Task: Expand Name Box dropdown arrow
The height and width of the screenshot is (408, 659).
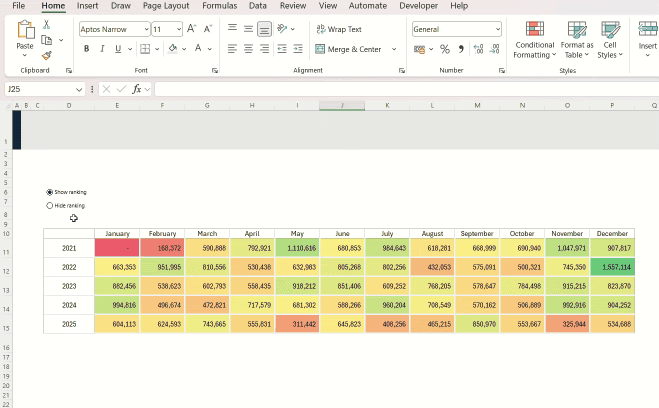Action: (79, 89)
